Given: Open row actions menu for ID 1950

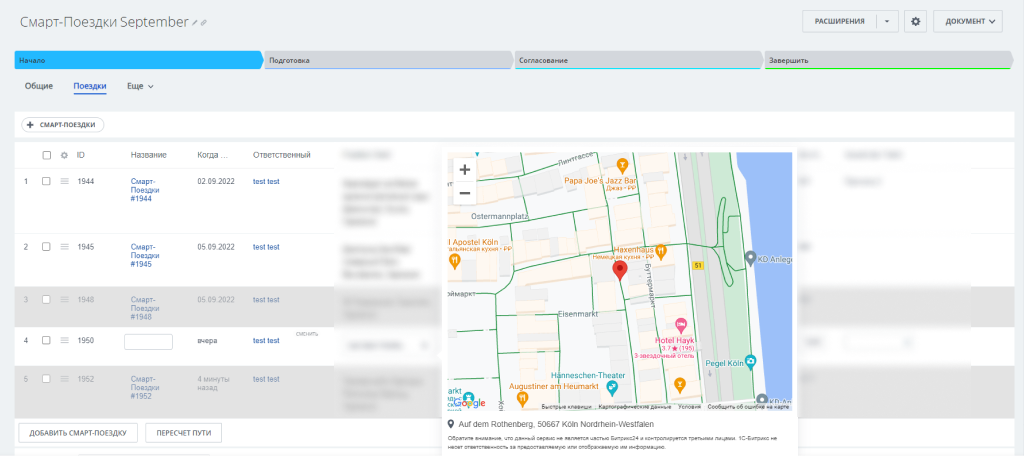Looking at the screenshot, I should click(x=65, y=340).
